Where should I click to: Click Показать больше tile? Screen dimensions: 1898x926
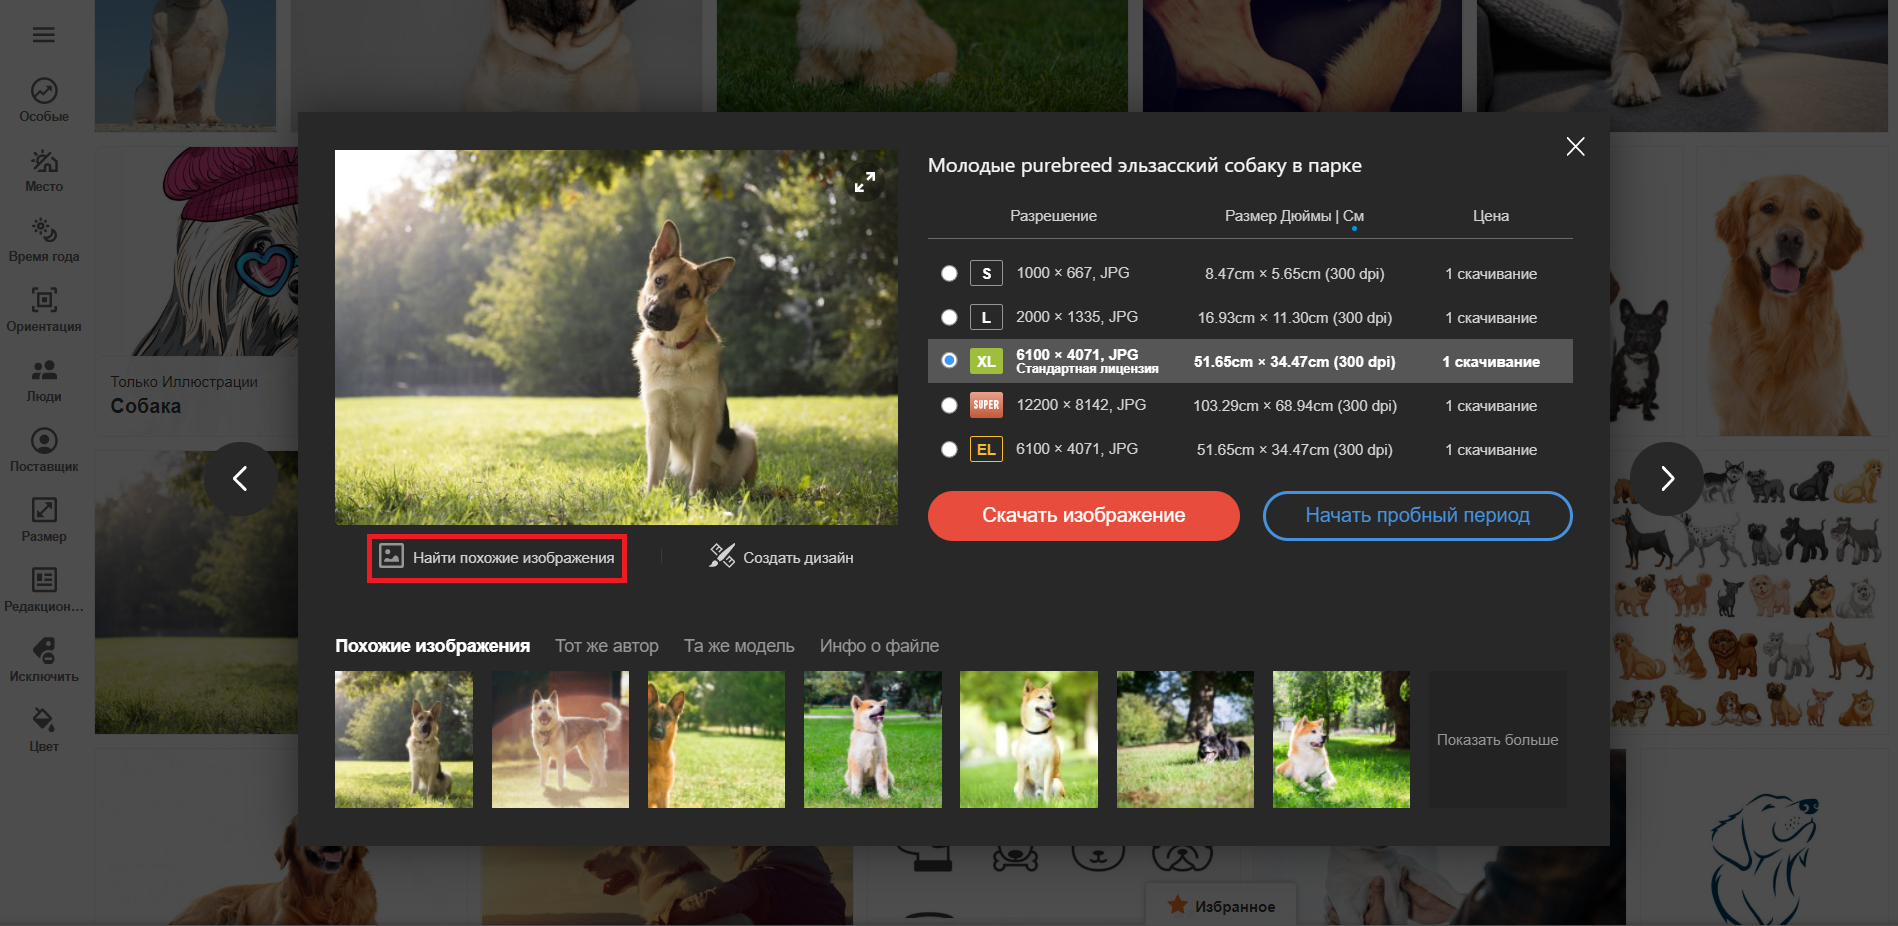[1498, 739]
